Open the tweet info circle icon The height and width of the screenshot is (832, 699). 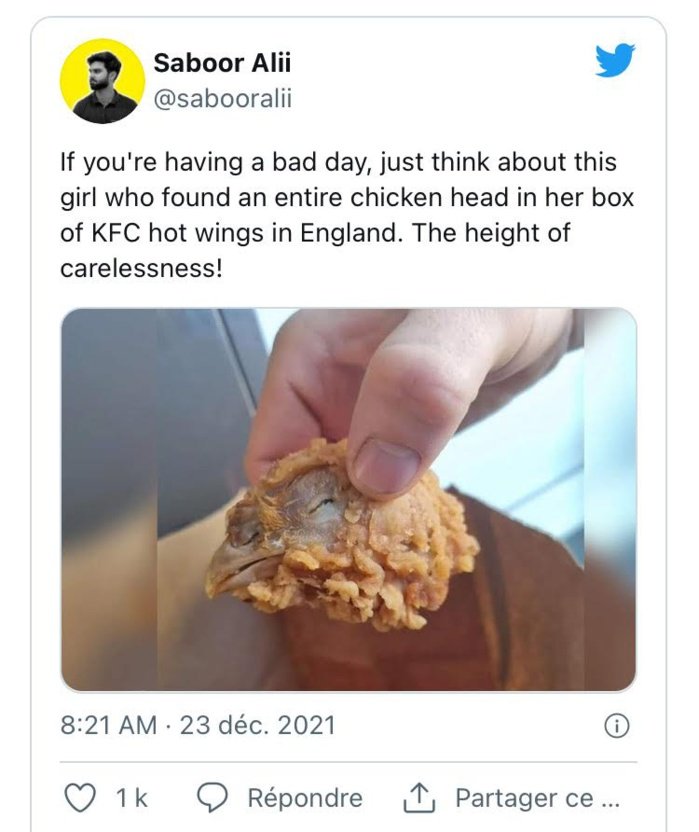pyautogui.click(x=617, y=726)
